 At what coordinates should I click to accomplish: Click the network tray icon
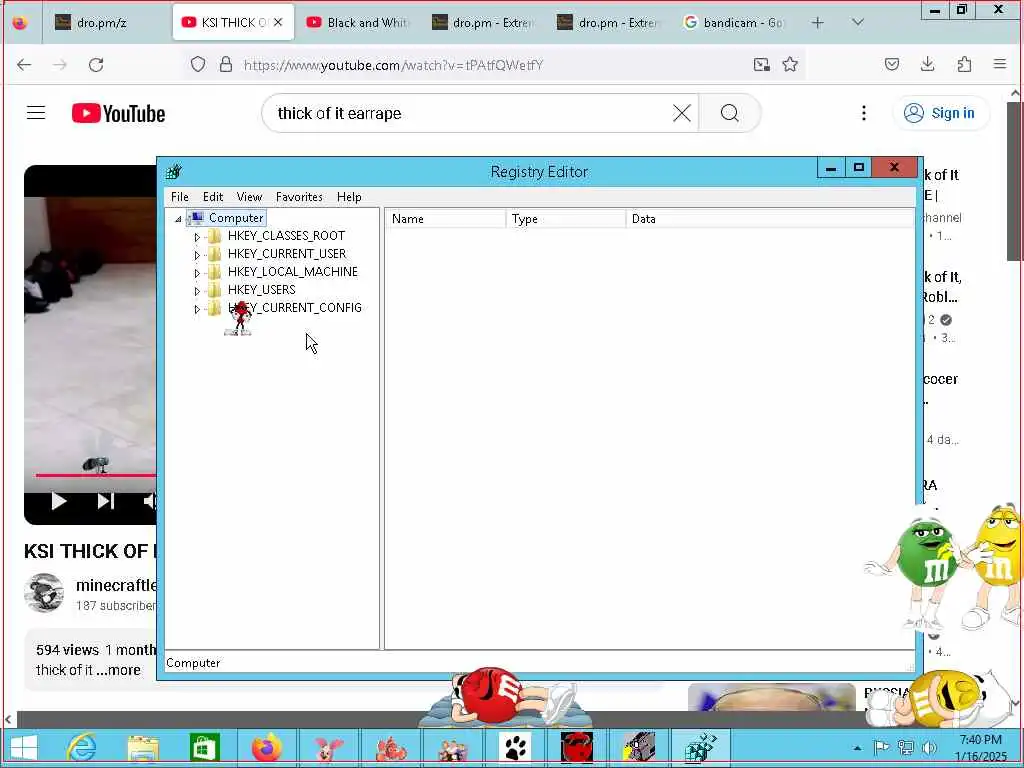click(x=906, y=748)
